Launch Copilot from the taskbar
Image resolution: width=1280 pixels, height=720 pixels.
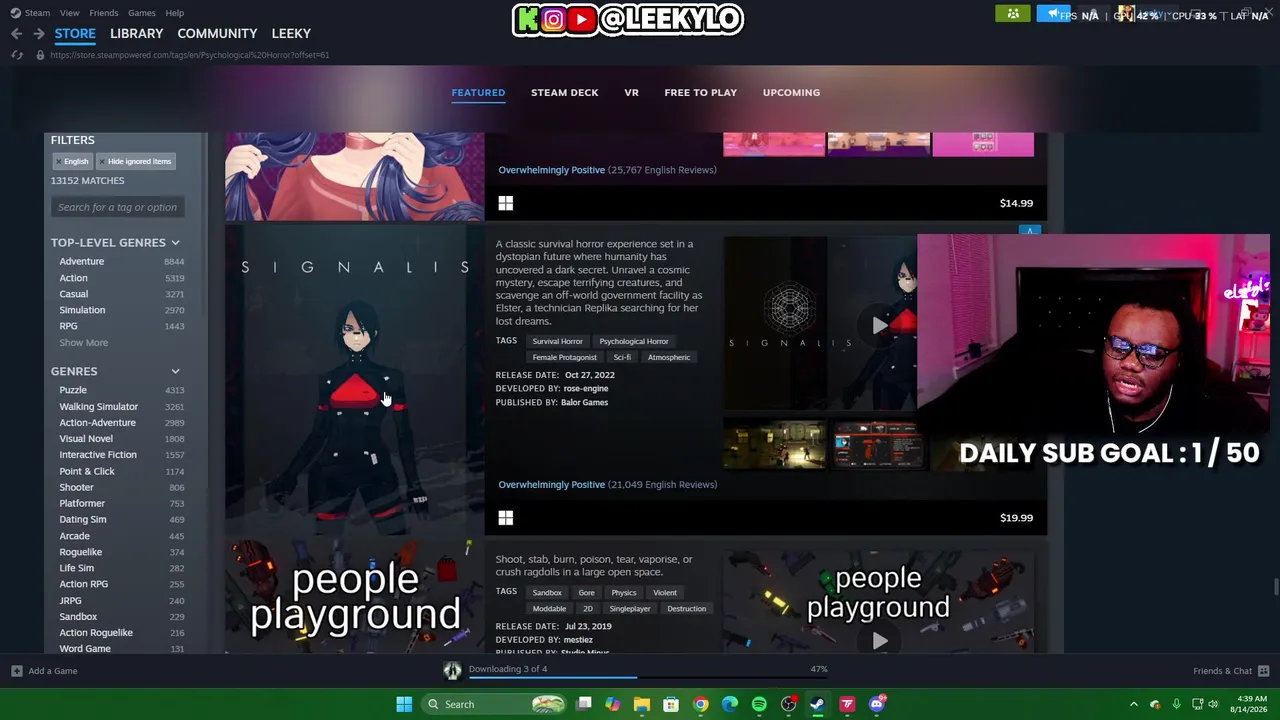(613, 704)
